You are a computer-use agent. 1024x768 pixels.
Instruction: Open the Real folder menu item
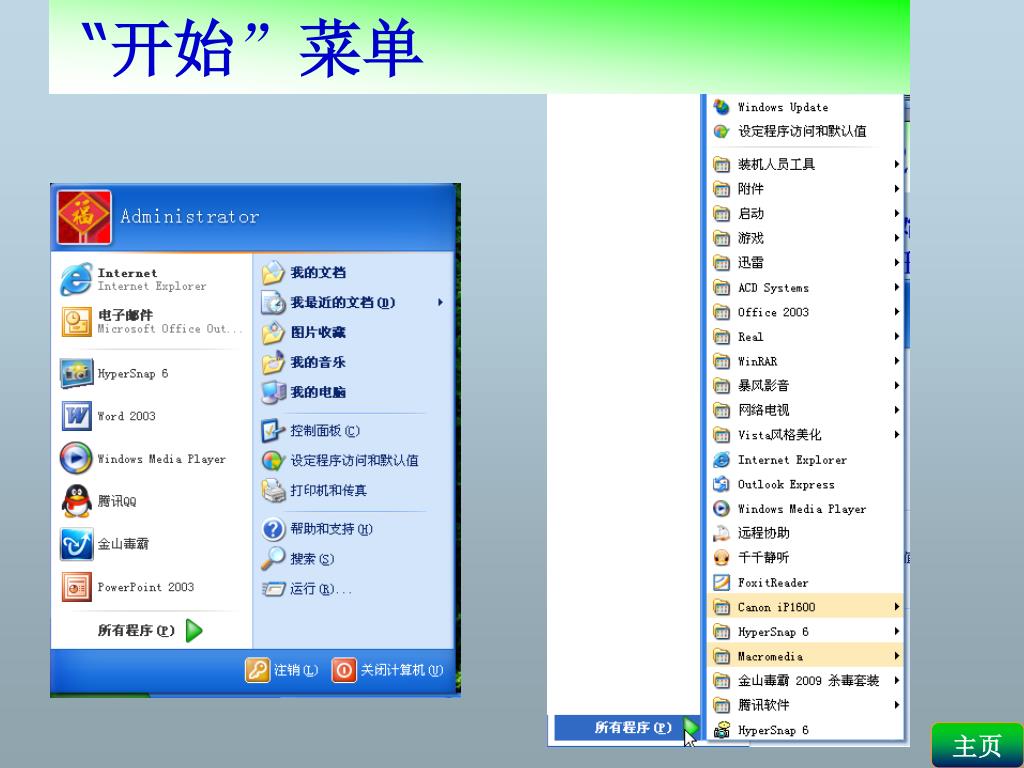pos(807,337)
